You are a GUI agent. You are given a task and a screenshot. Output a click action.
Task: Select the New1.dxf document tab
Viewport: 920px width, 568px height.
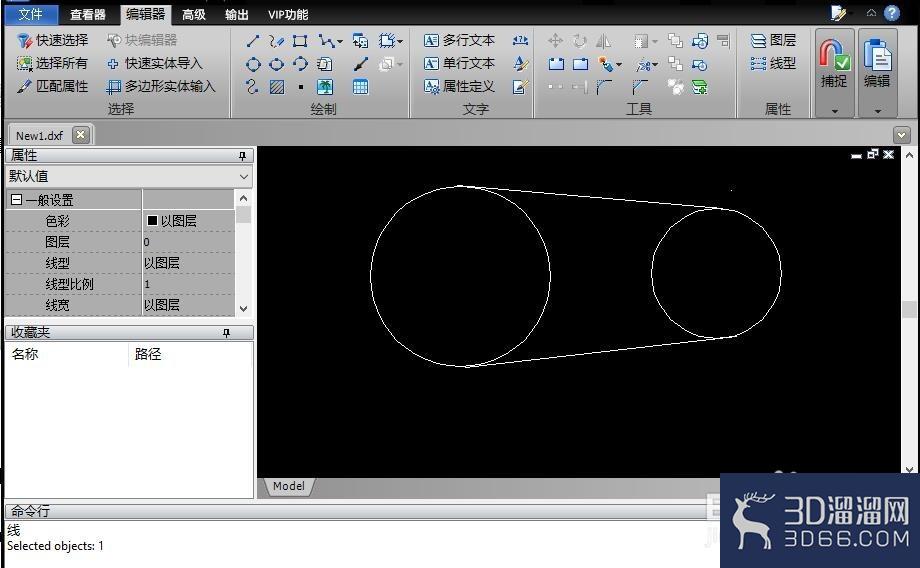(39, 136)
